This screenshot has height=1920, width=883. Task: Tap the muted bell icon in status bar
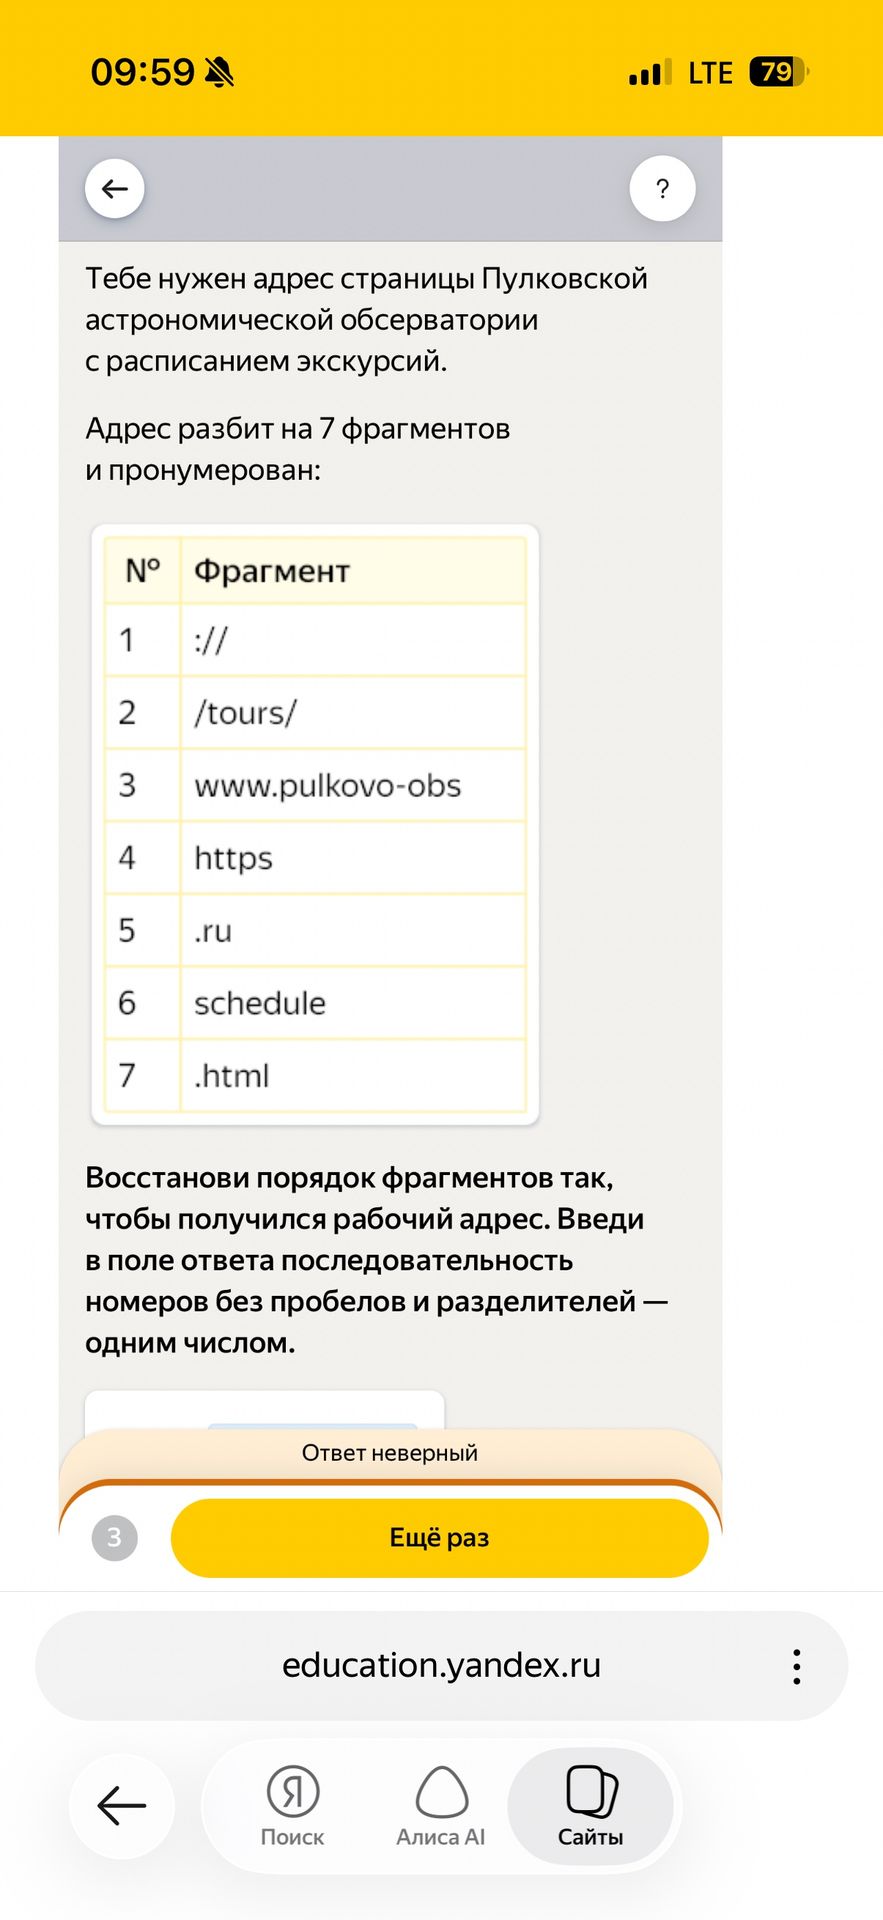click(219, 72)
